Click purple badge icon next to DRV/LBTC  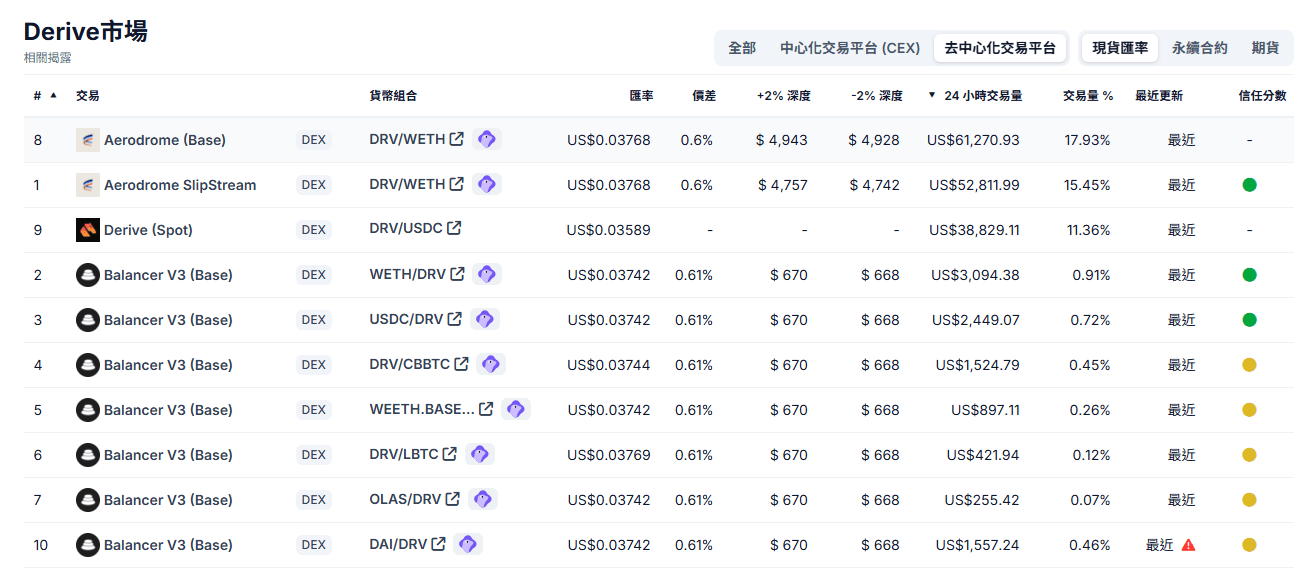[x=480, y=454]
